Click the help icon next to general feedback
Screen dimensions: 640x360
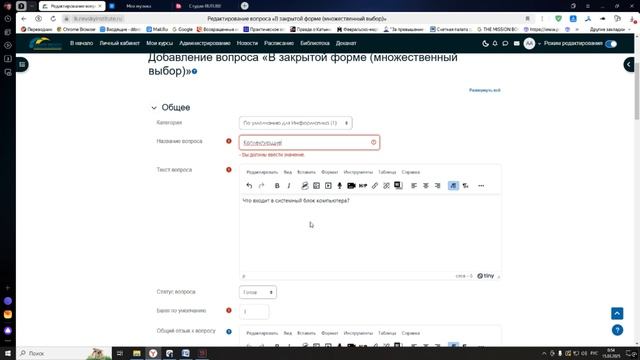coord(229,331)
